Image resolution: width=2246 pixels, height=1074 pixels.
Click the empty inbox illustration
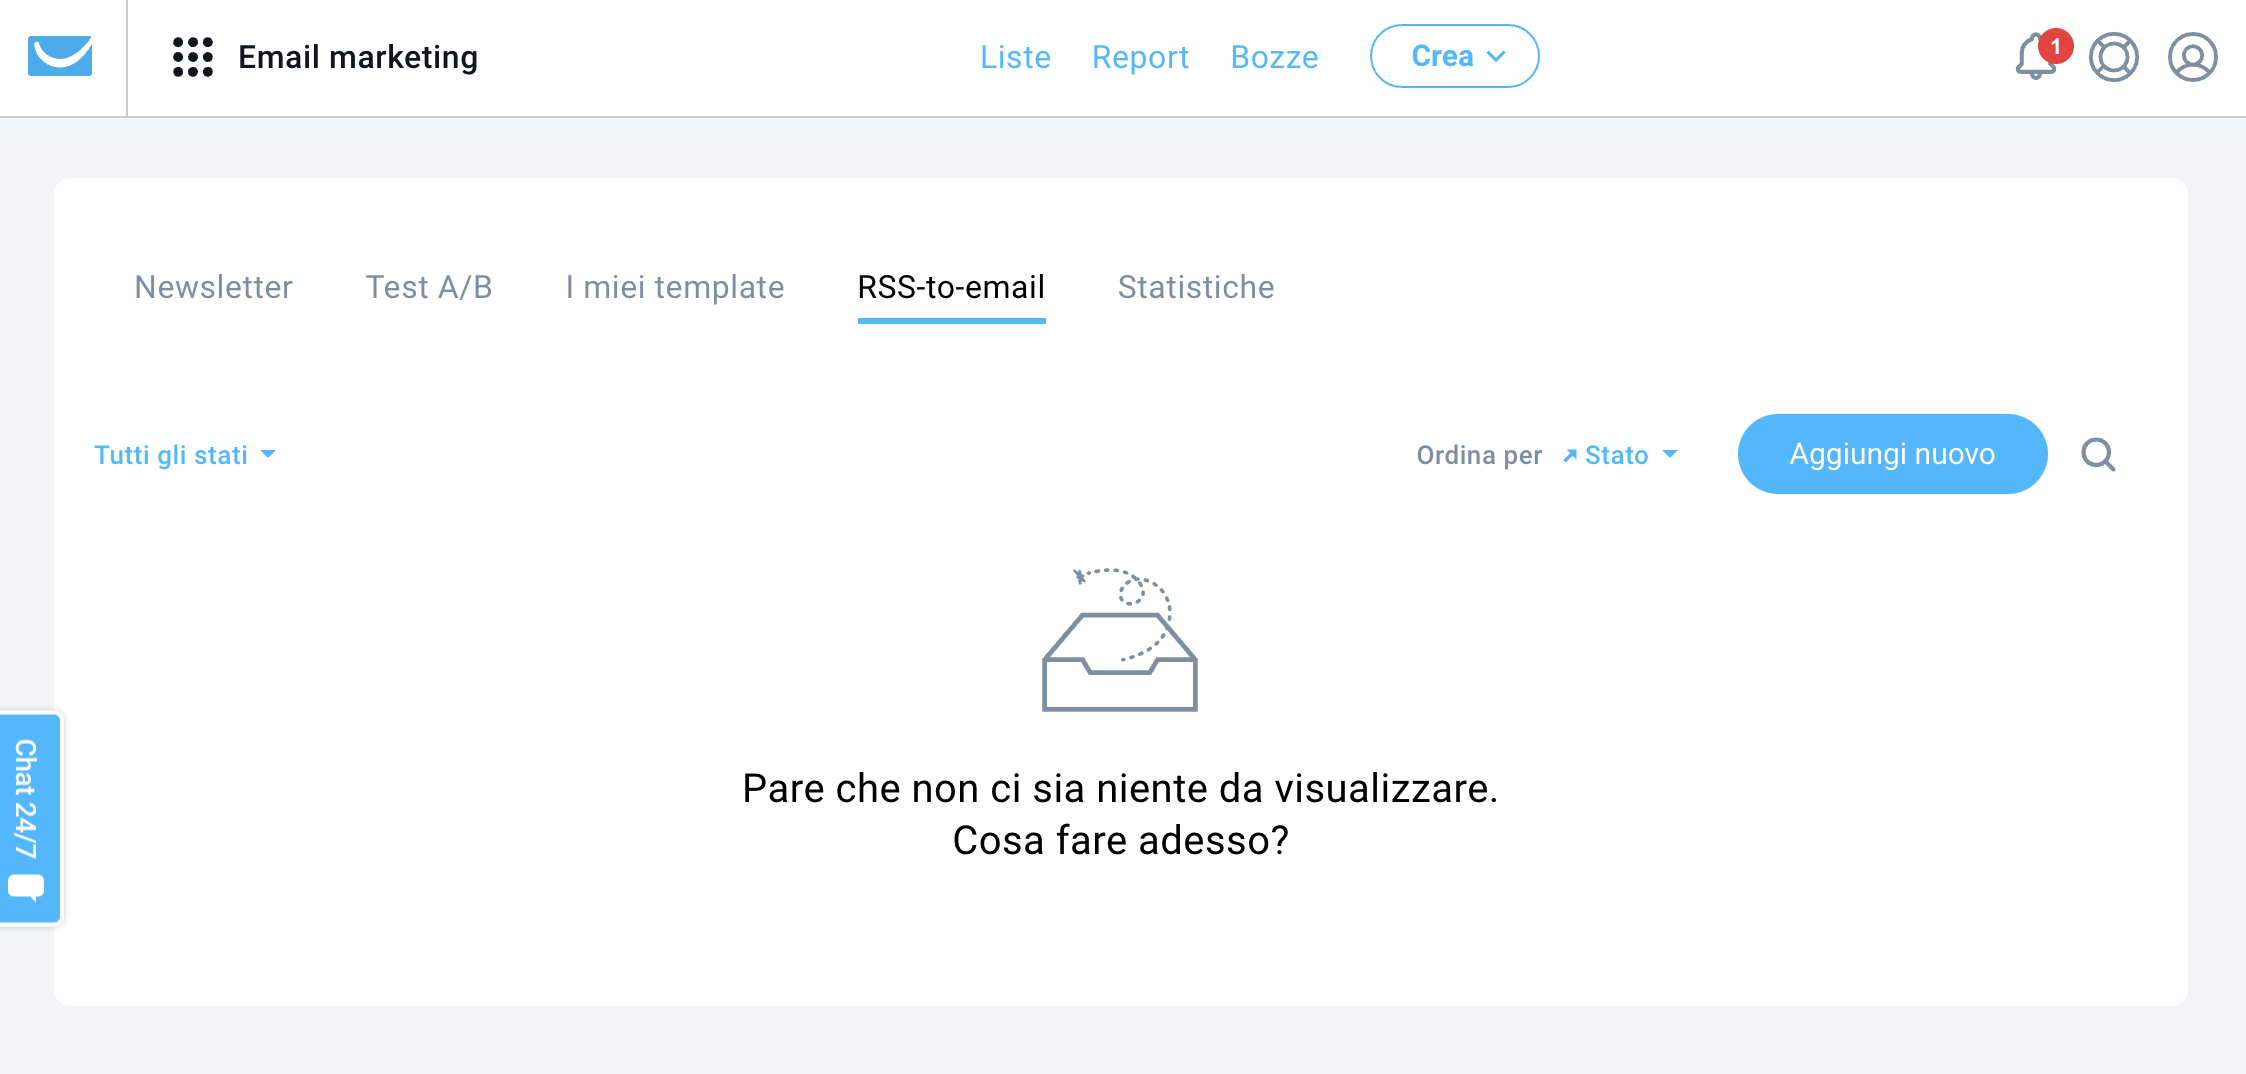tap(1120, 639)
